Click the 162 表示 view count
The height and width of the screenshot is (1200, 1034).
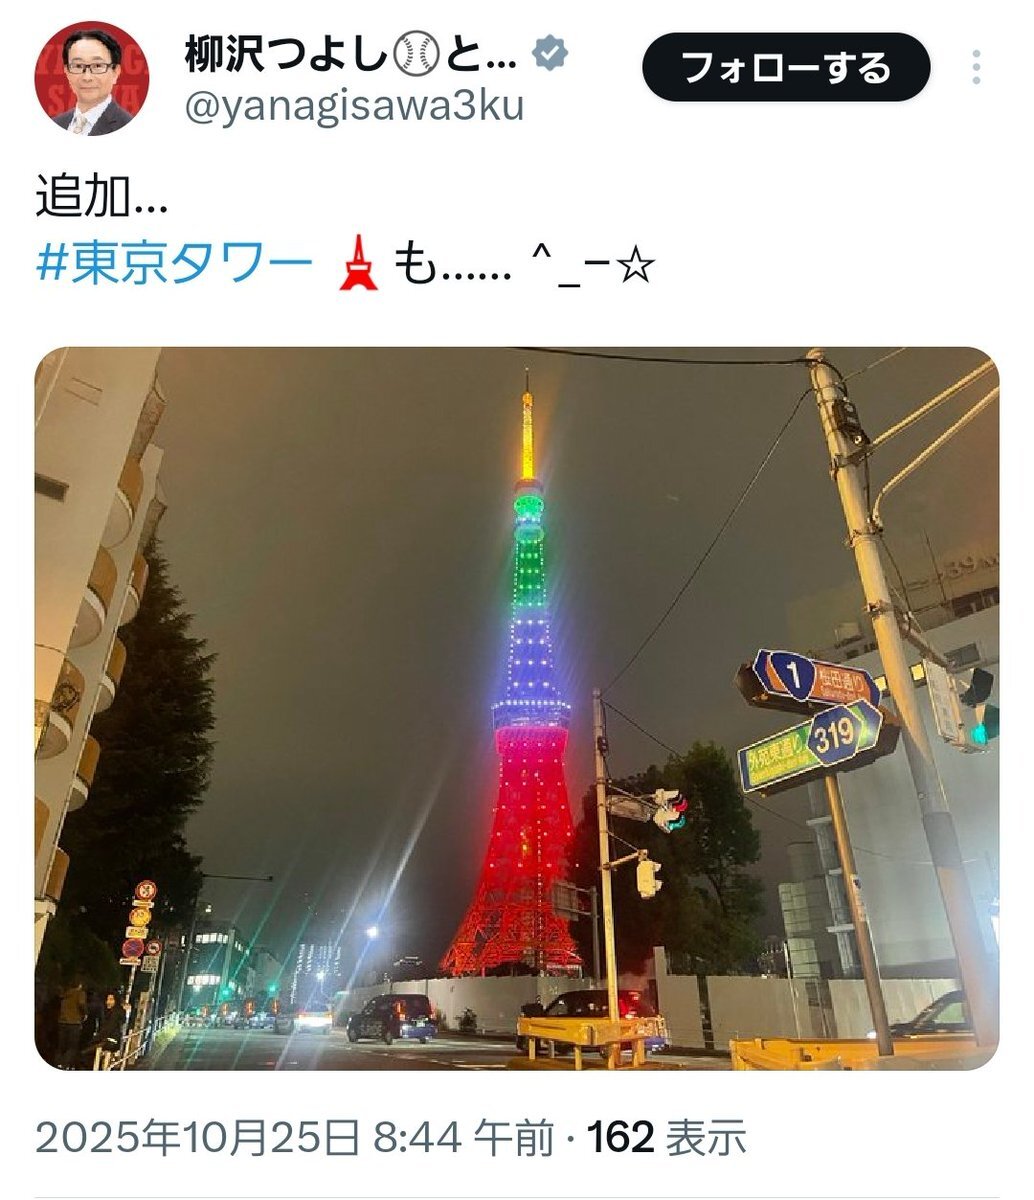coord(666,1137)
